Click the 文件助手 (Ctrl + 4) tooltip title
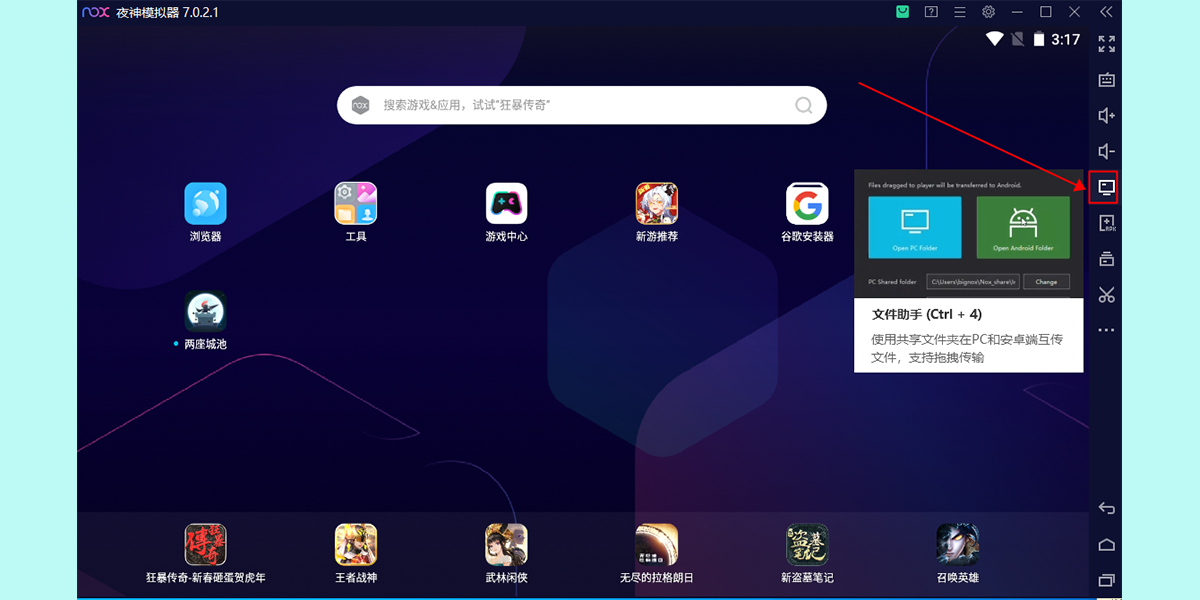The height and width of the screenshot is (600, 1200). pos(927,314)
